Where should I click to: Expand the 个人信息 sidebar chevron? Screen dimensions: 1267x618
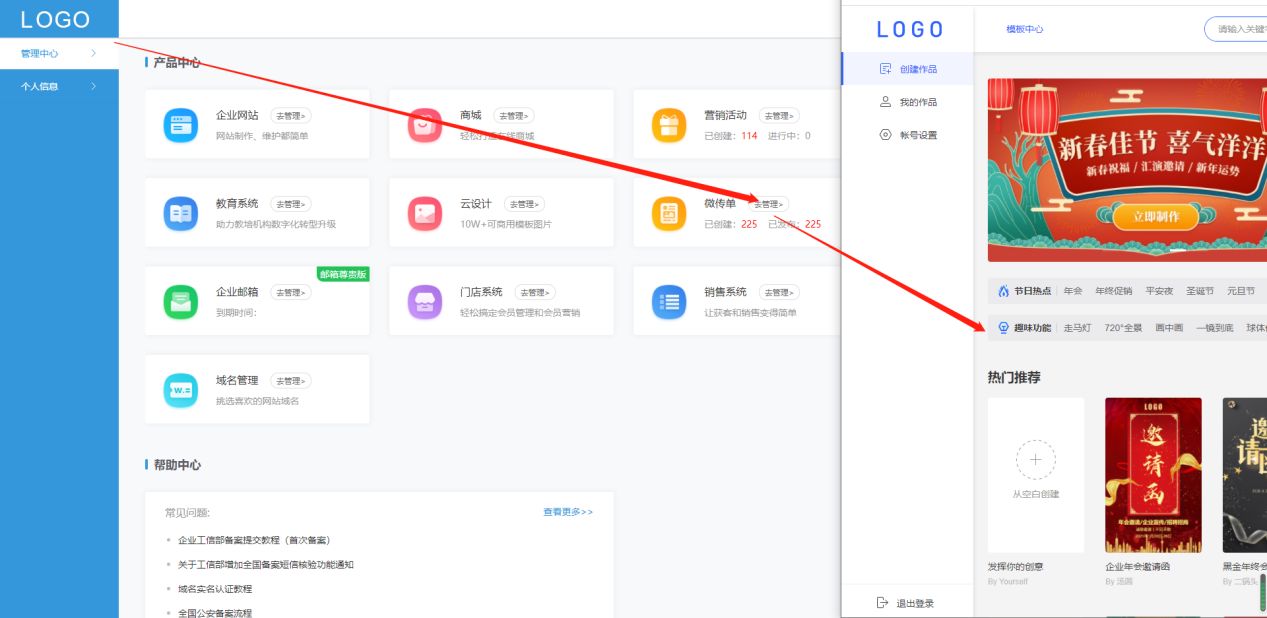click(93, 86)
